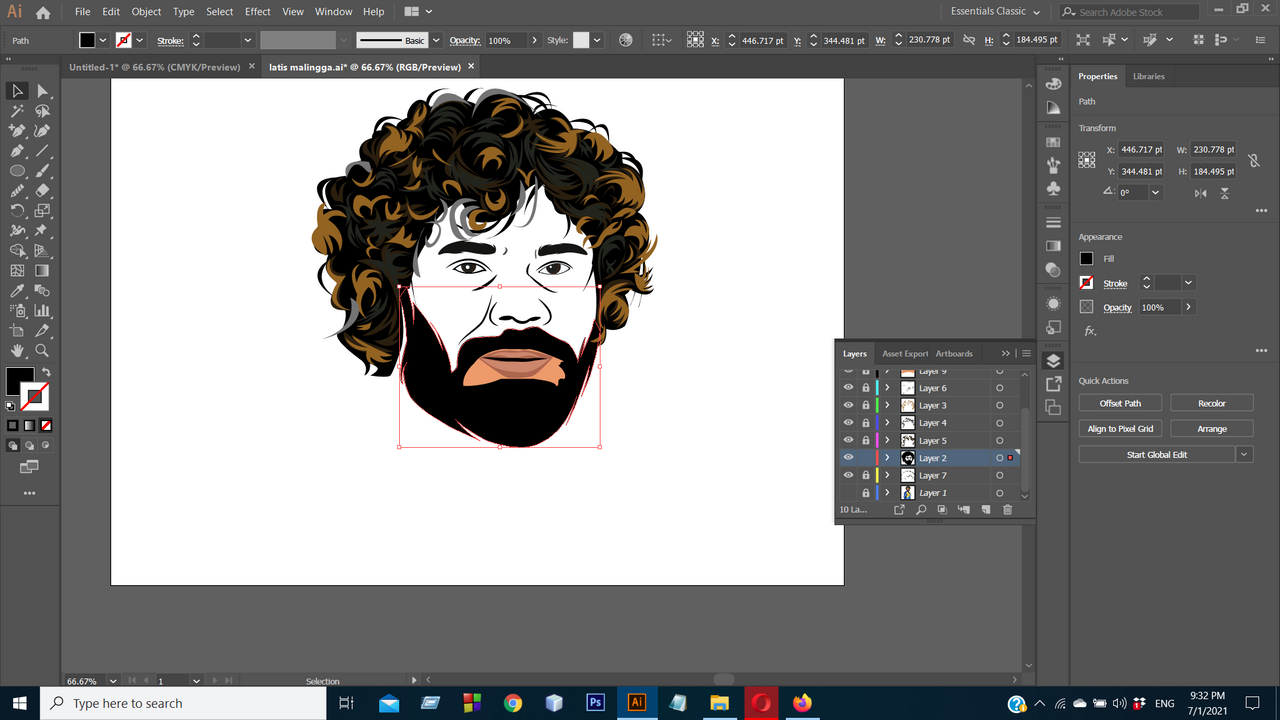Open the Recolor Artwork wheel icon
Image resolution: width=1280 pixels, height=720 pixels.
(x=626, y=40)
